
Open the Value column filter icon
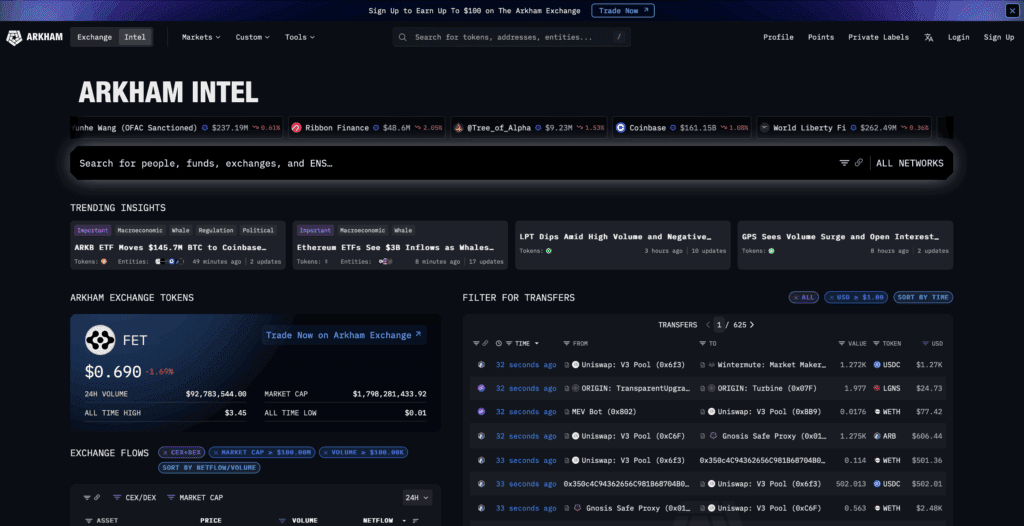click(842, 344)
